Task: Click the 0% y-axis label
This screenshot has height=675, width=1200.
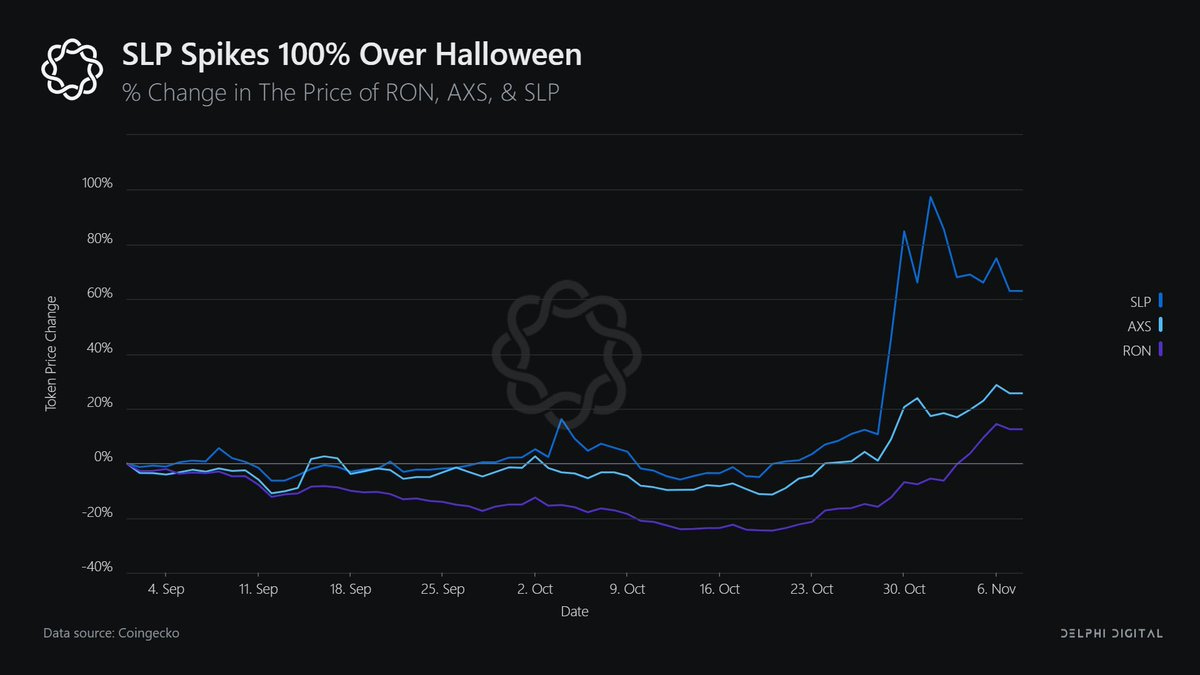Action: [104, 458]
